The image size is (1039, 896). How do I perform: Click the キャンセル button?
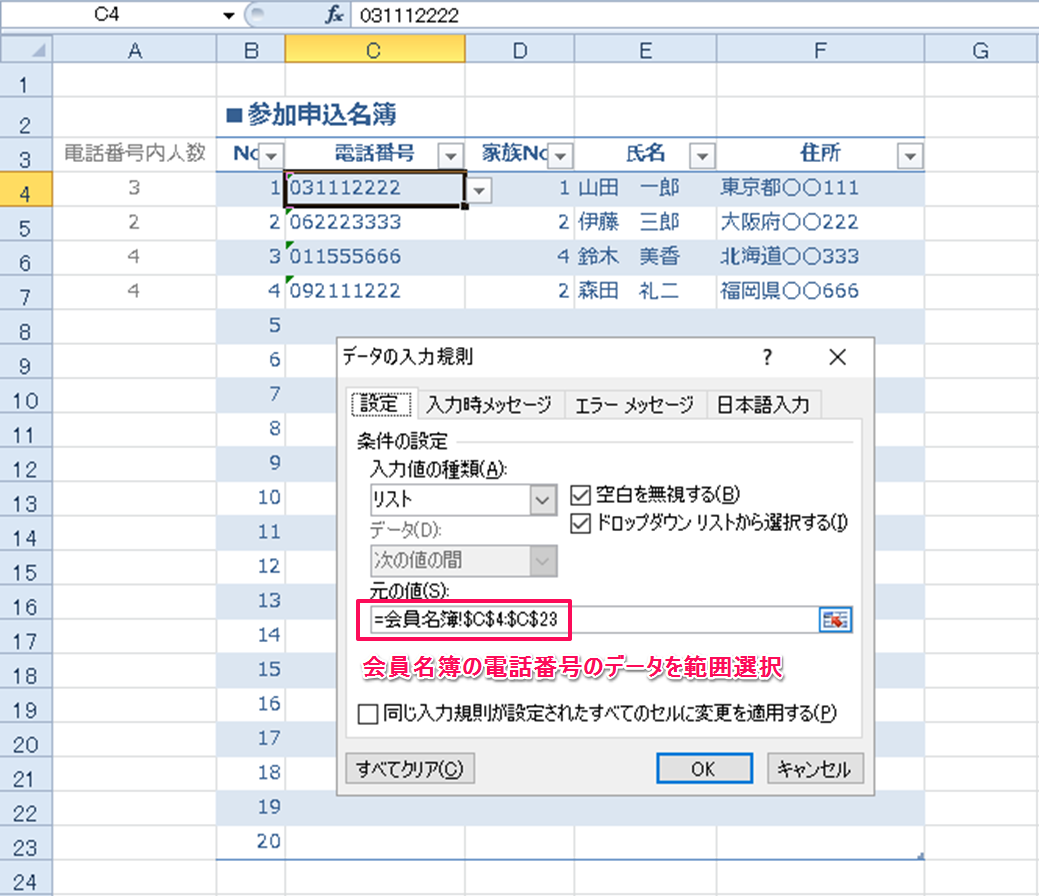(x=814, y=768)
